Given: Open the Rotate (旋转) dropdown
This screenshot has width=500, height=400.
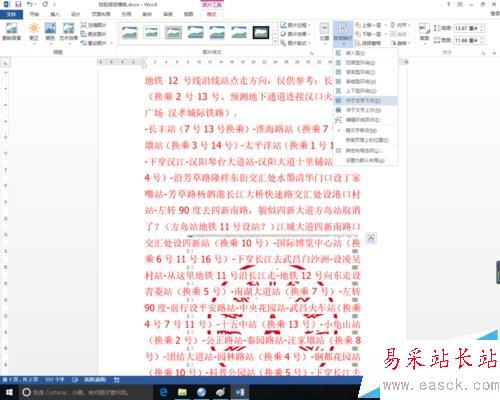Looking at the screenshot, I should click(x=400, y=43).
